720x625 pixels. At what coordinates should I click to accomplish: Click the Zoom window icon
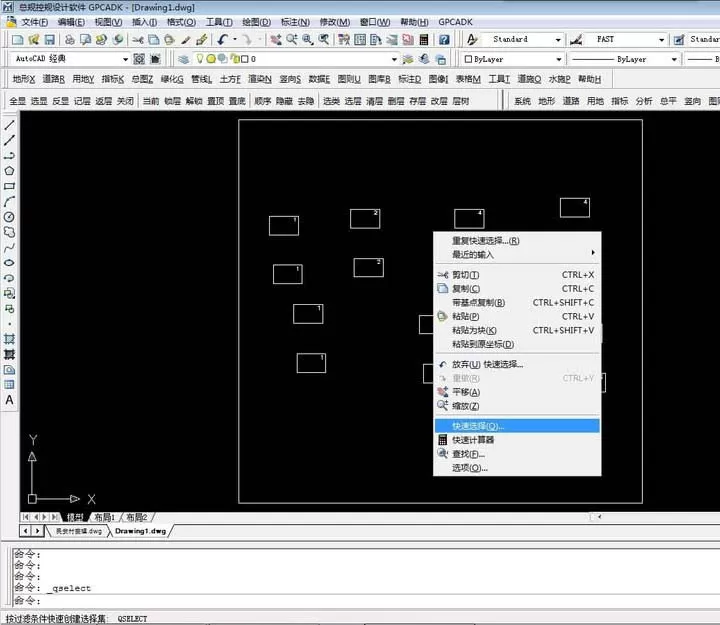click(307, 40)
